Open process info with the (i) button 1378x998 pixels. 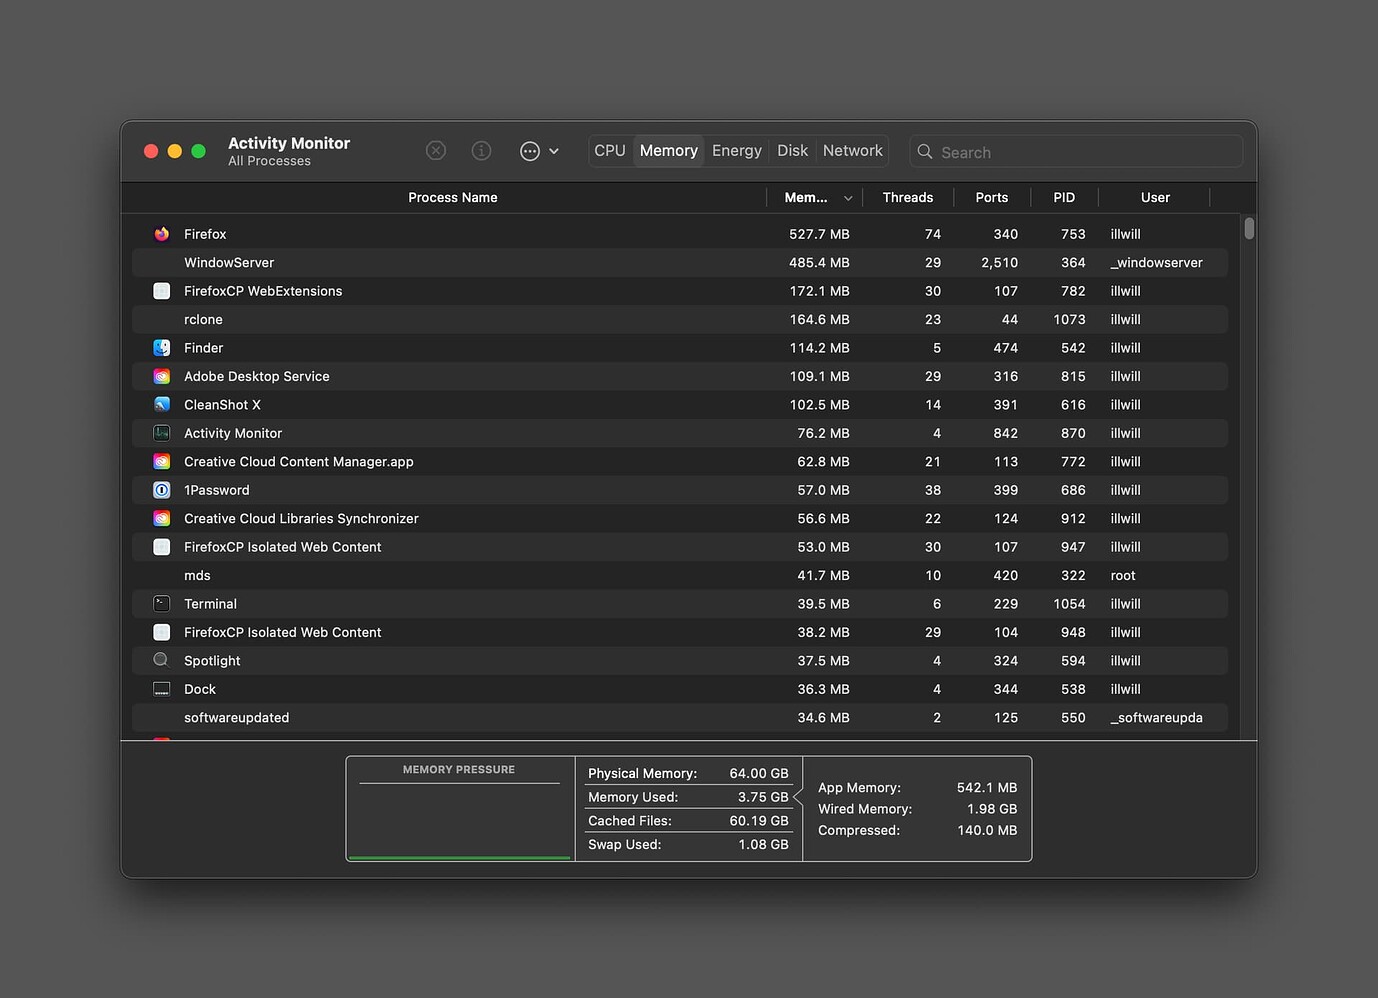(481, 150)
